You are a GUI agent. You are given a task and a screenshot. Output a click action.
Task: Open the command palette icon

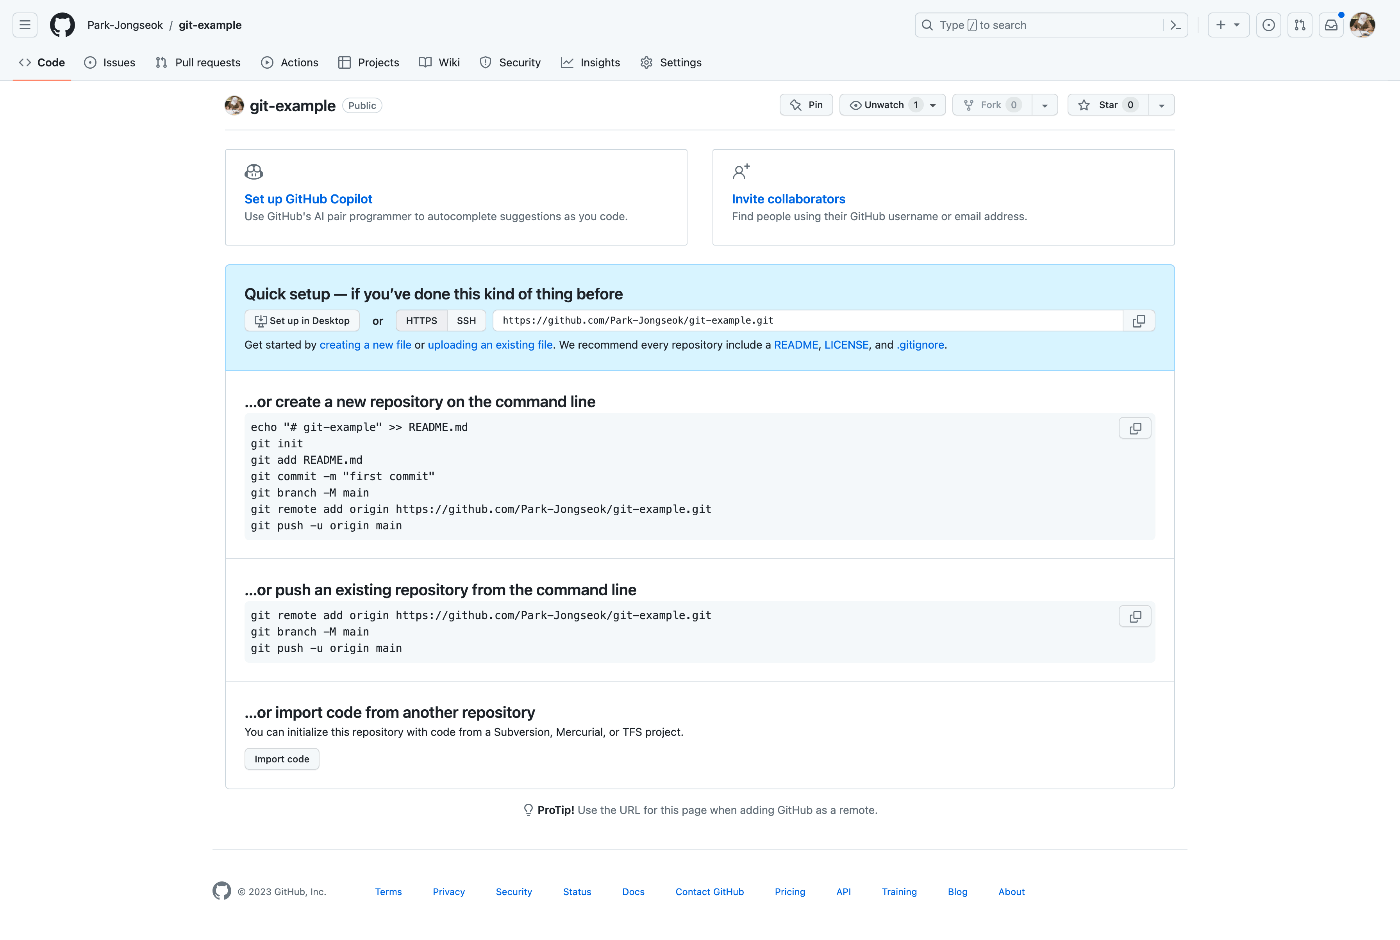tap(1176, 25)
